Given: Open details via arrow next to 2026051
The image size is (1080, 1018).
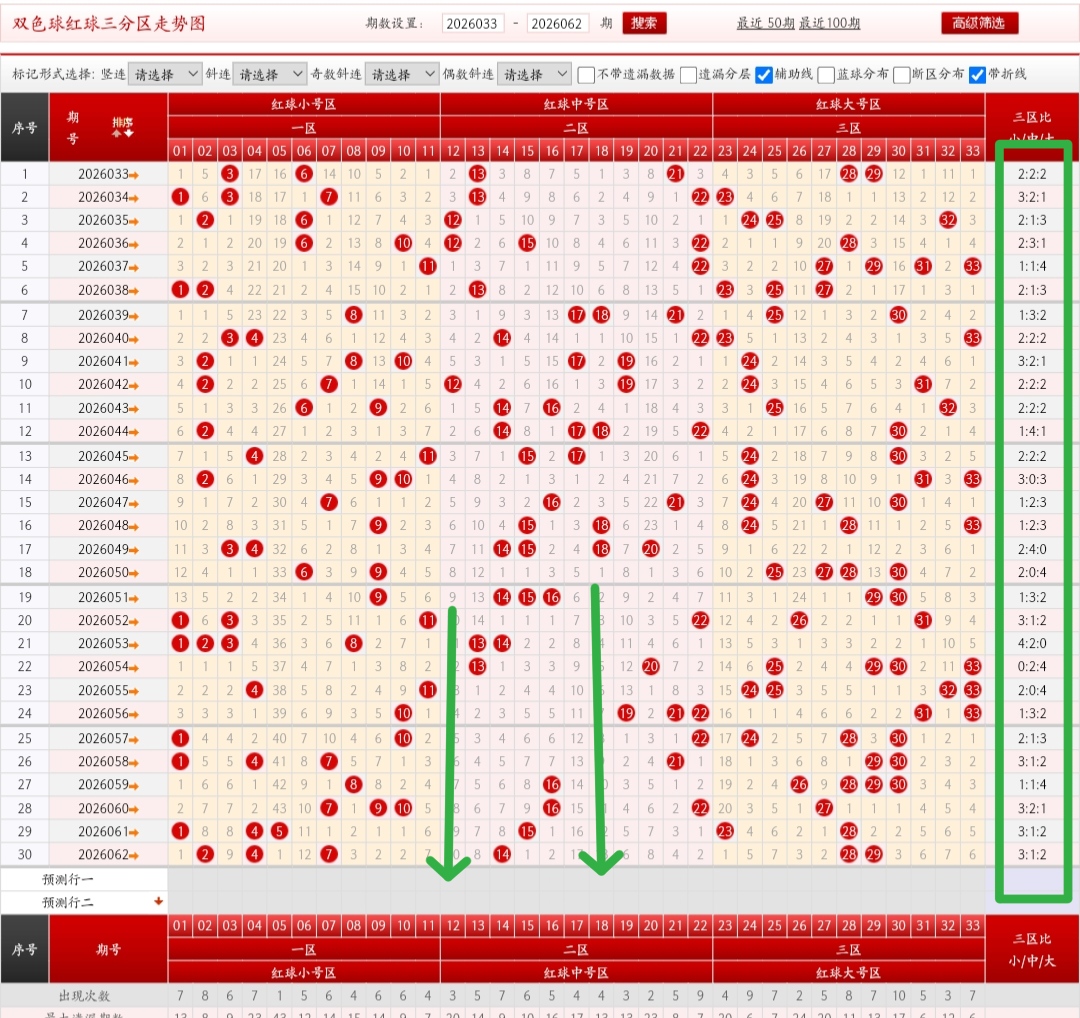Looking at the screenshot, I should click(134, 599).
